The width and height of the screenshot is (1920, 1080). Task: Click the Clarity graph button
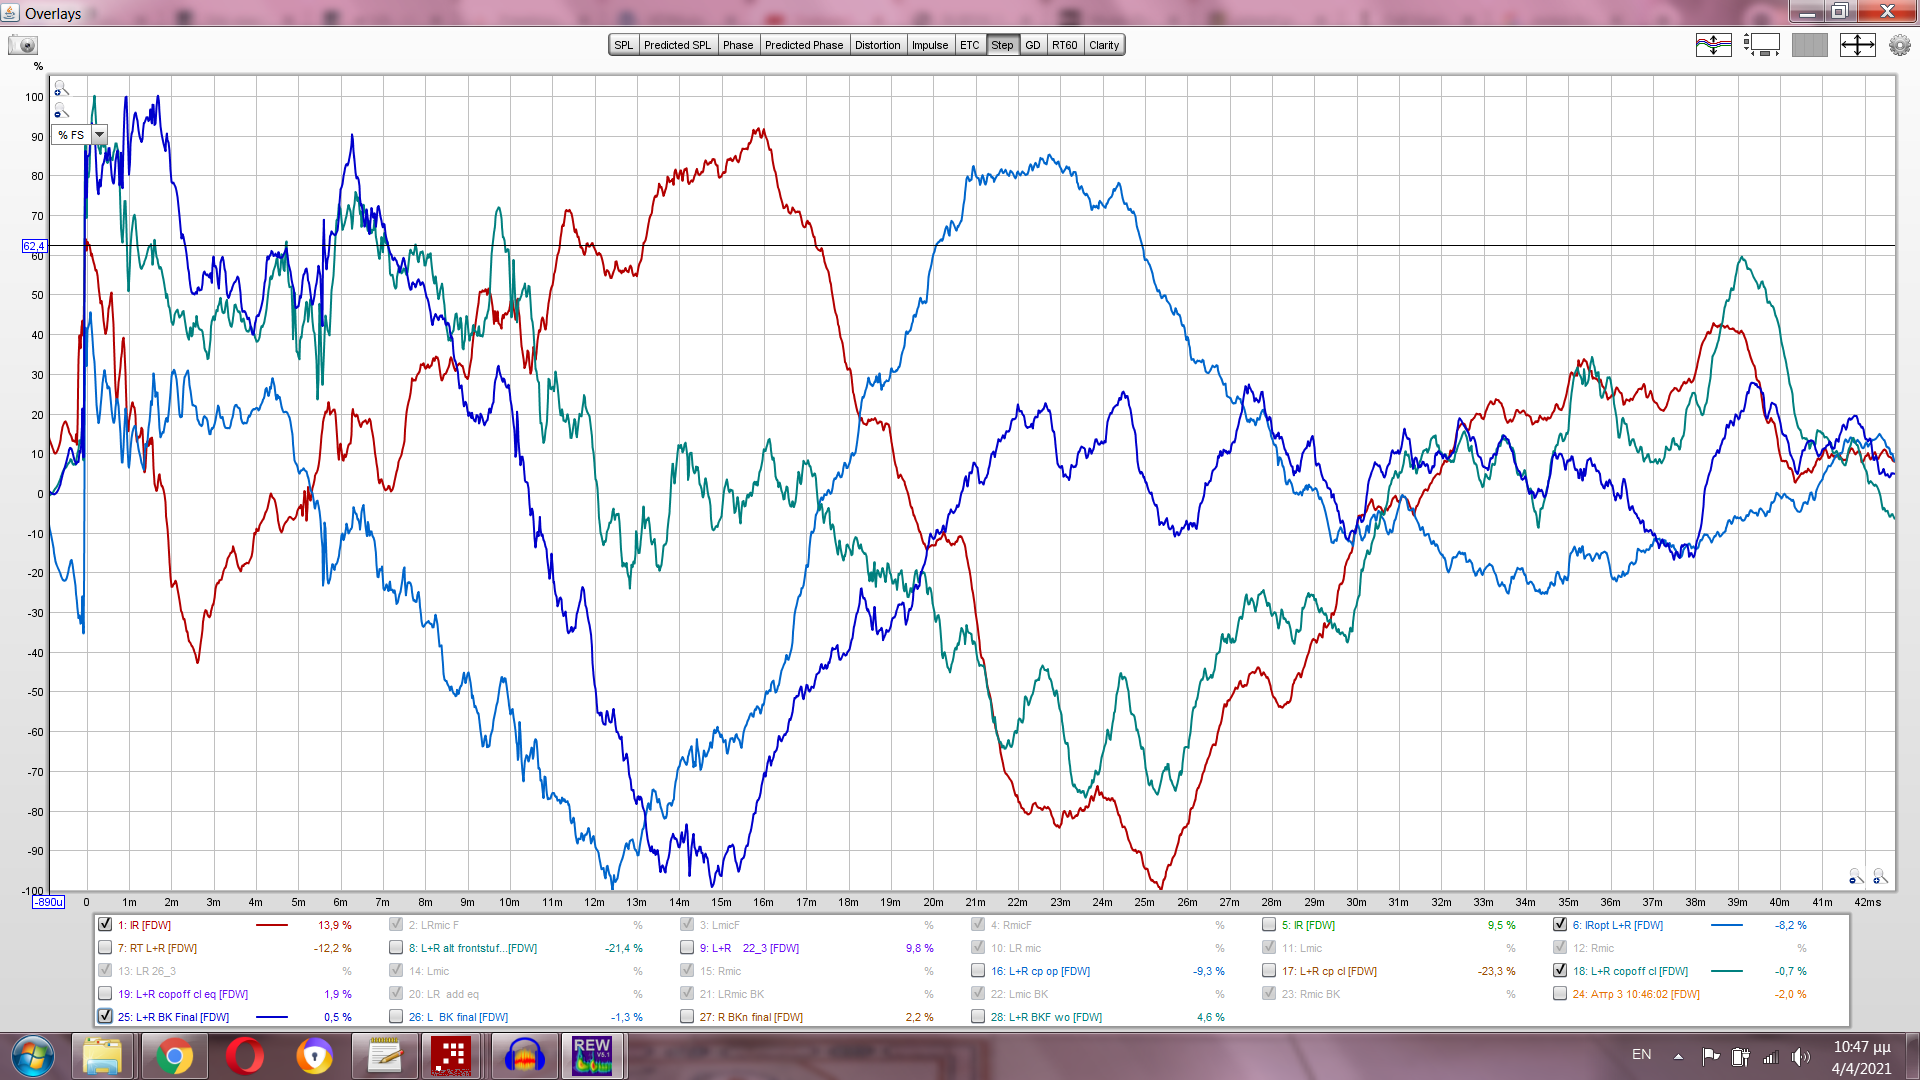1104,45
